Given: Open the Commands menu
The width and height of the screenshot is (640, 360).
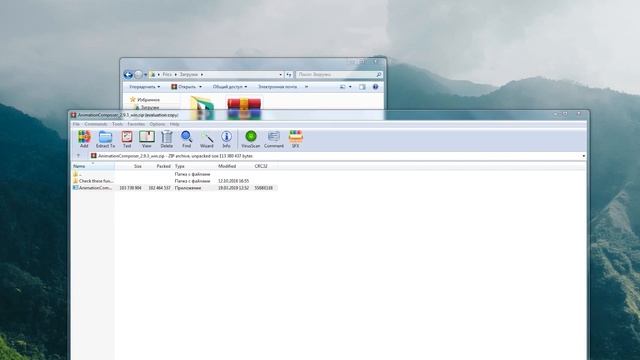Looking at the screenshot, I should pos(96,124).
